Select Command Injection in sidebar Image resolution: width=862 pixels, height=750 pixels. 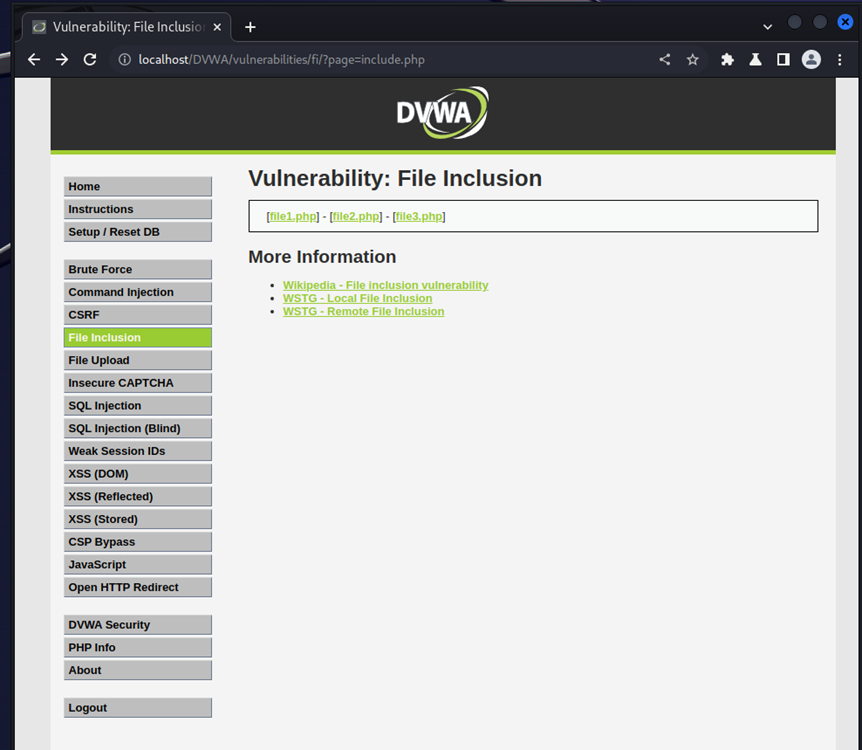coord(137,292)
